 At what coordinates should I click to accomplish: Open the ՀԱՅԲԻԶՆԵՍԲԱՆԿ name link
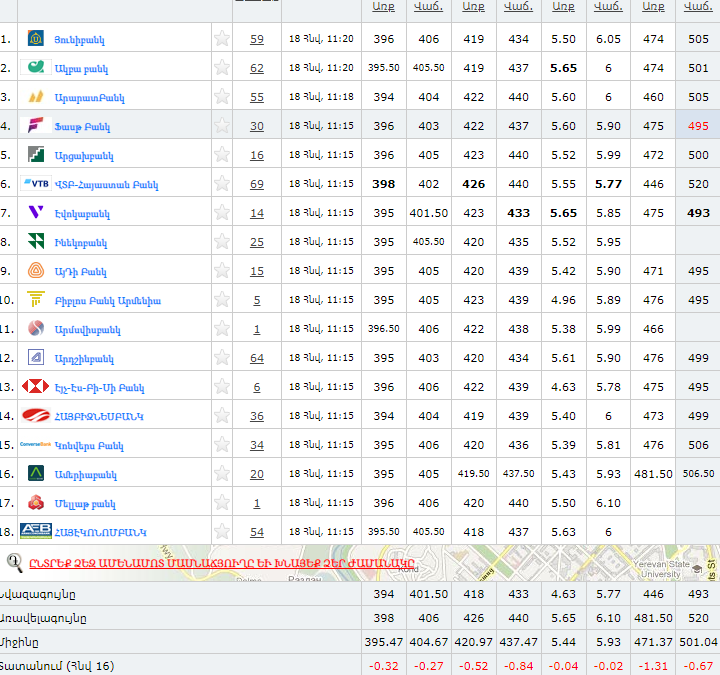click(x=99, y=416)
